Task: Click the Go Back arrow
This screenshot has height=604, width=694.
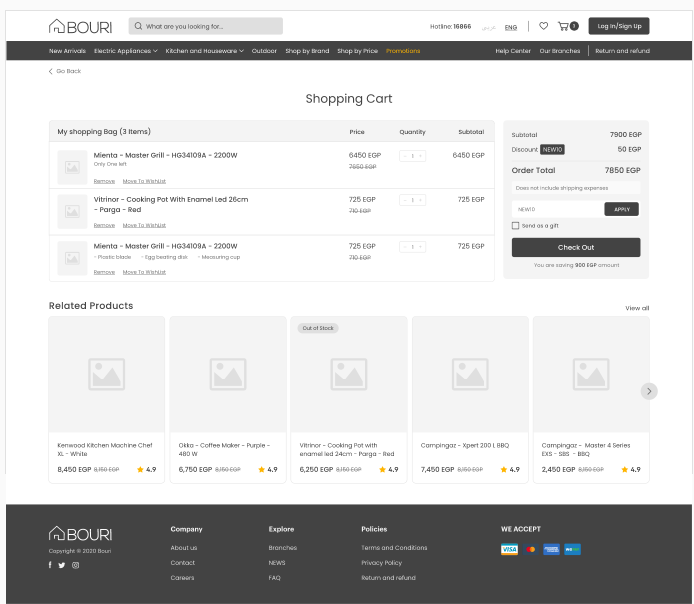Action: [50, 71]
